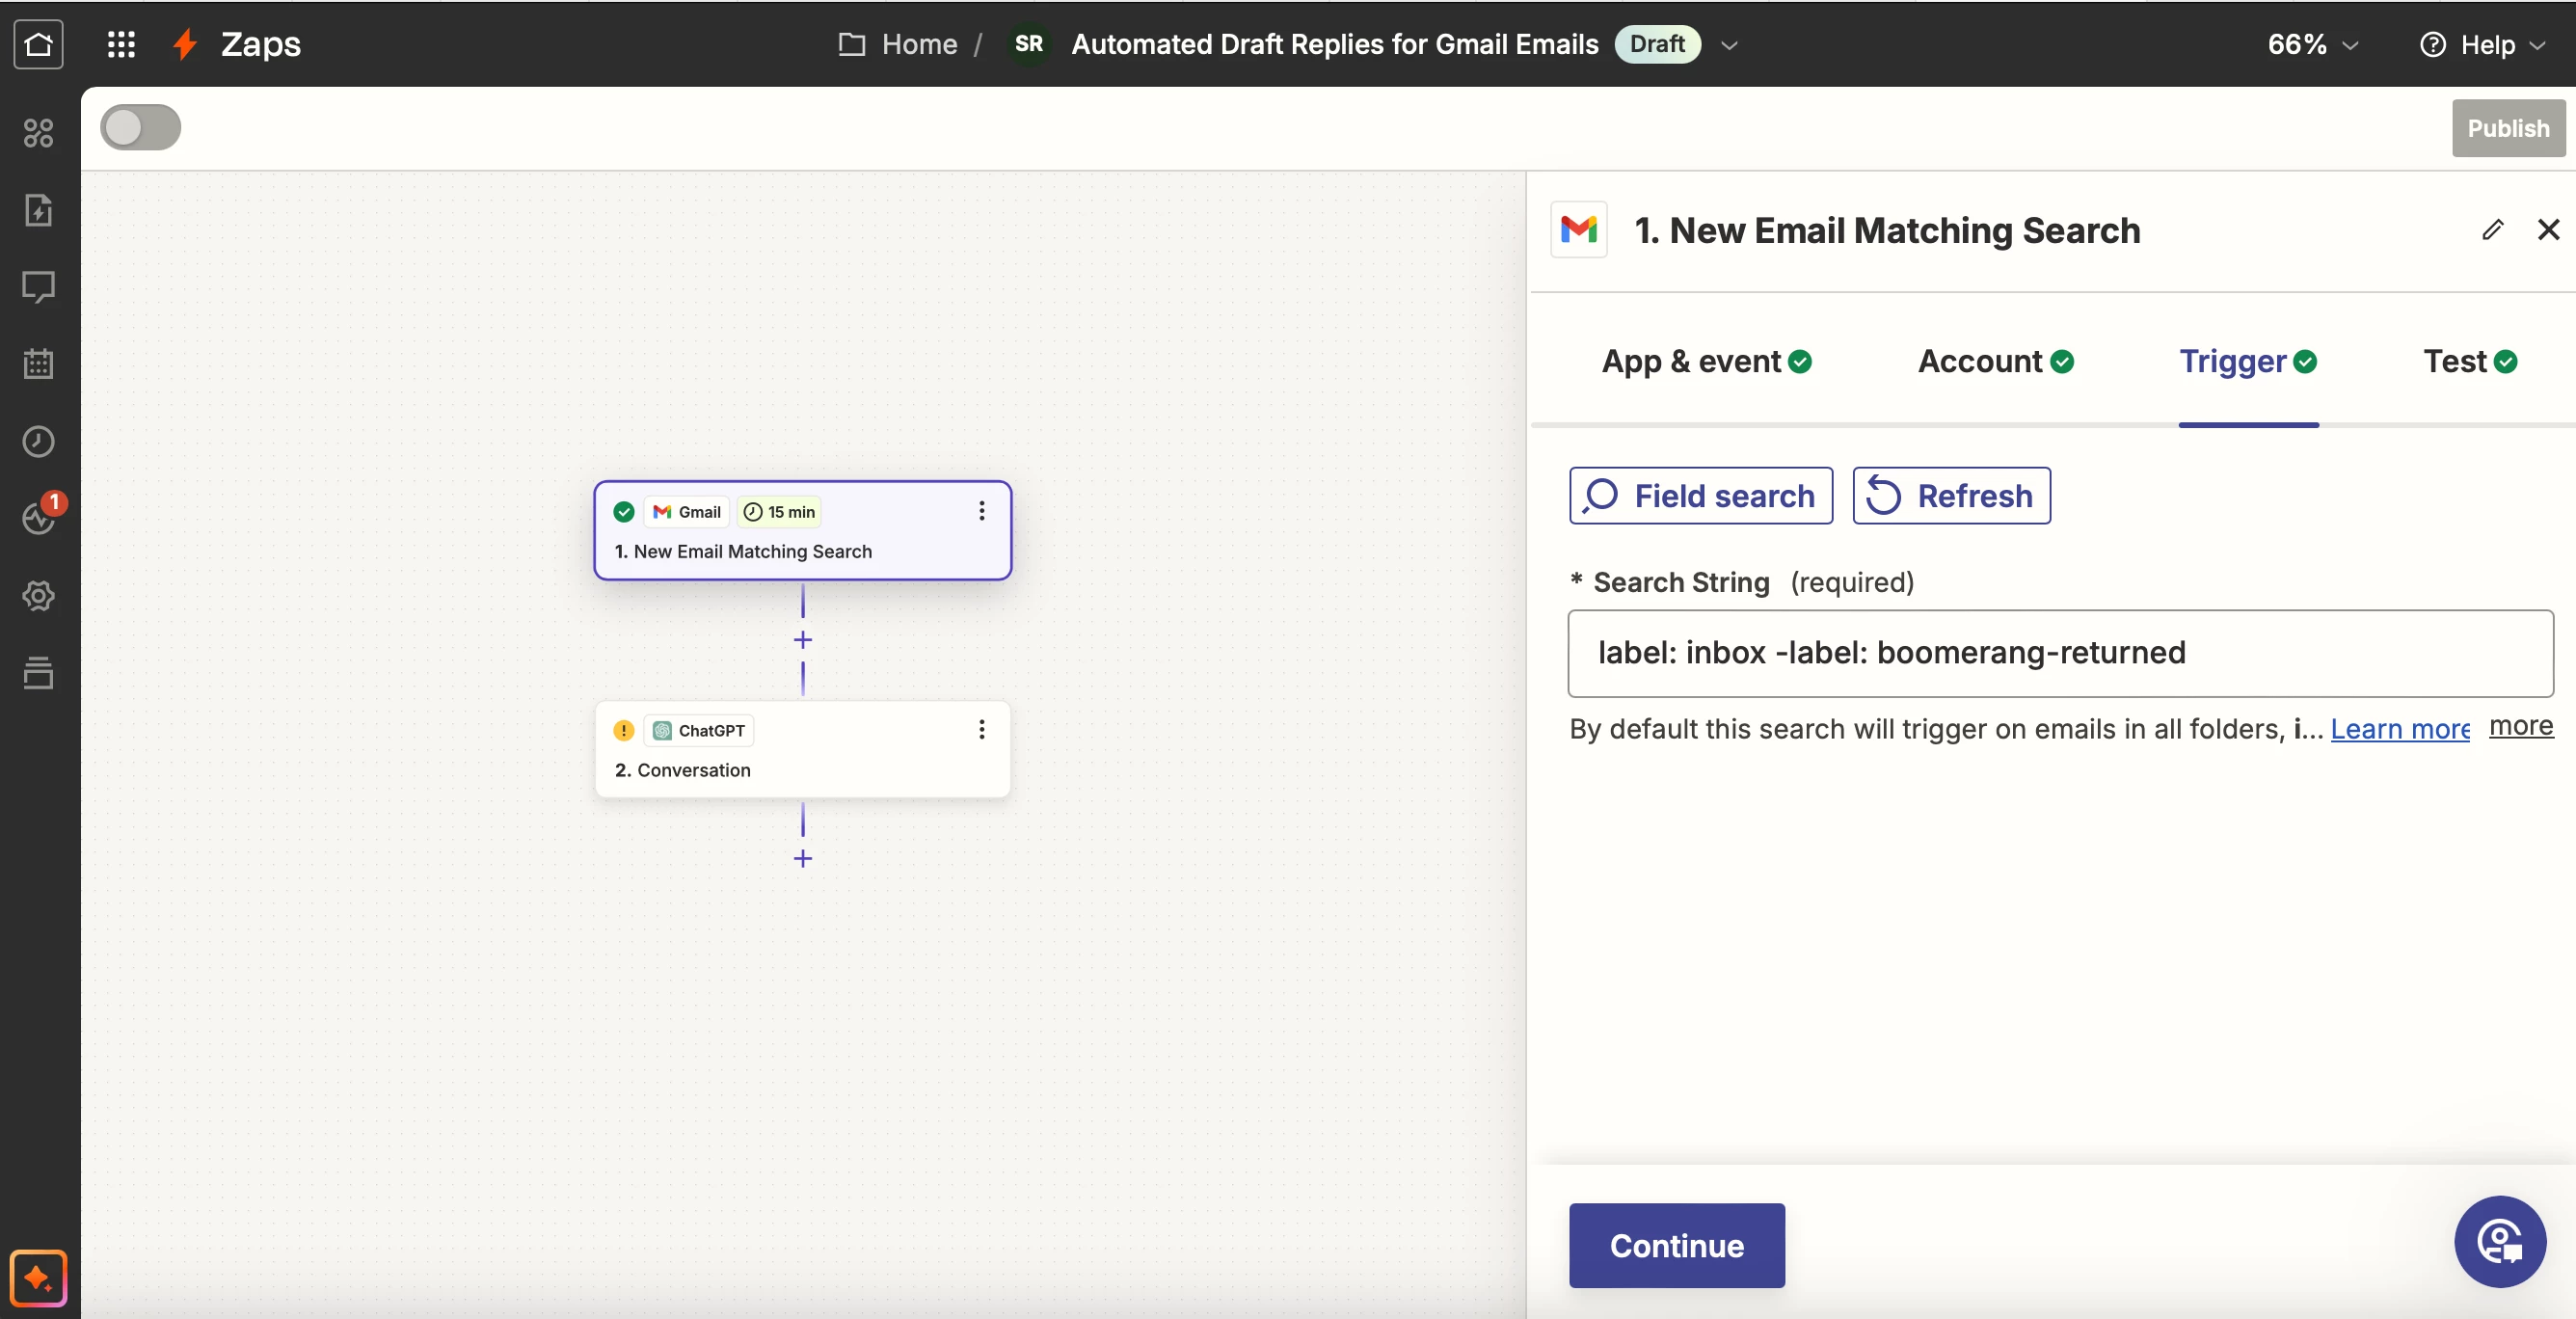The height and width of the screenshot is (1319, 2576).
Task: Open the notes comment icon in sidebar
Action: 38,287
